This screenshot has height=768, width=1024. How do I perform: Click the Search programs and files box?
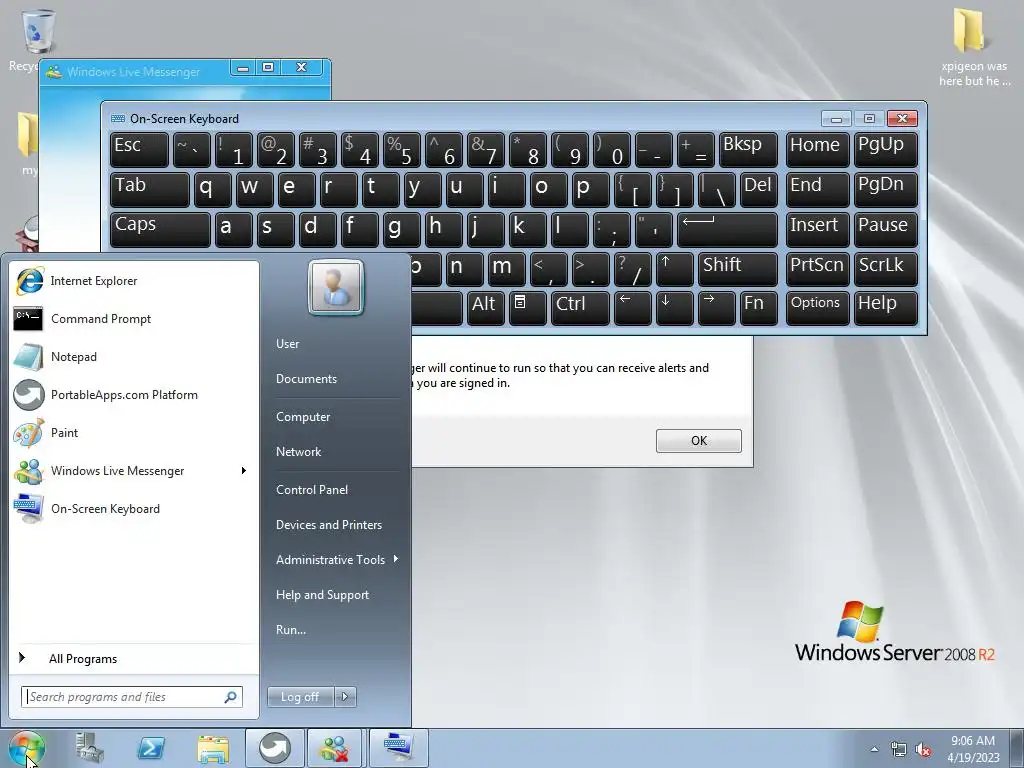click(131, 697)
